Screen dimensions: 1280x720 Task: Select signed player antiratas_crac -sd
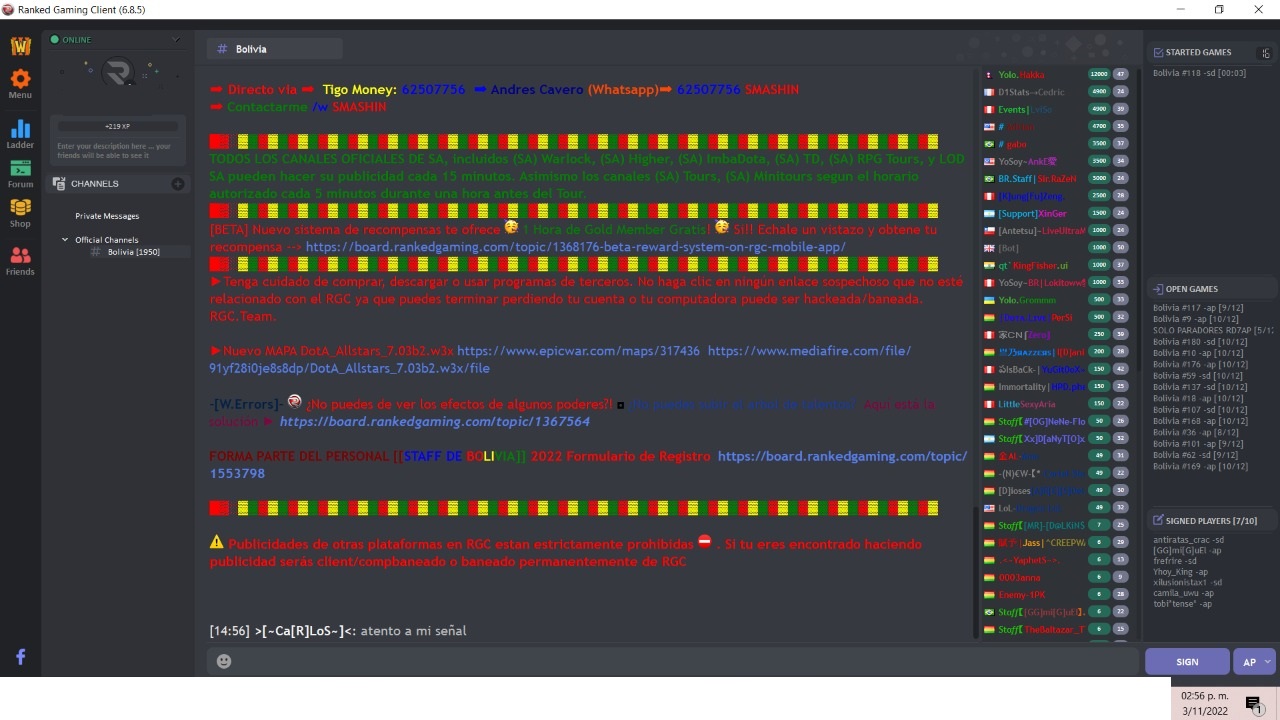click(x=1188, y=540)
